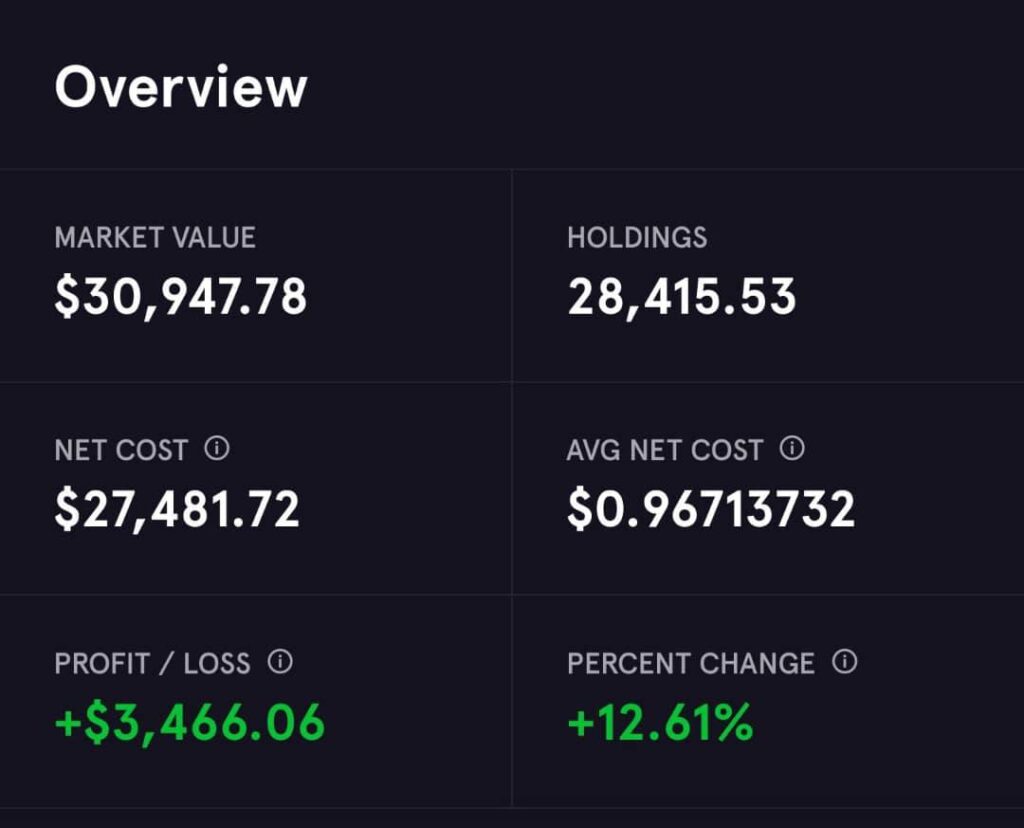Tap the green +12.61% percentage value
This screenshot has width=1024, height=828.
pyautogui.click(x=660, y=722)
